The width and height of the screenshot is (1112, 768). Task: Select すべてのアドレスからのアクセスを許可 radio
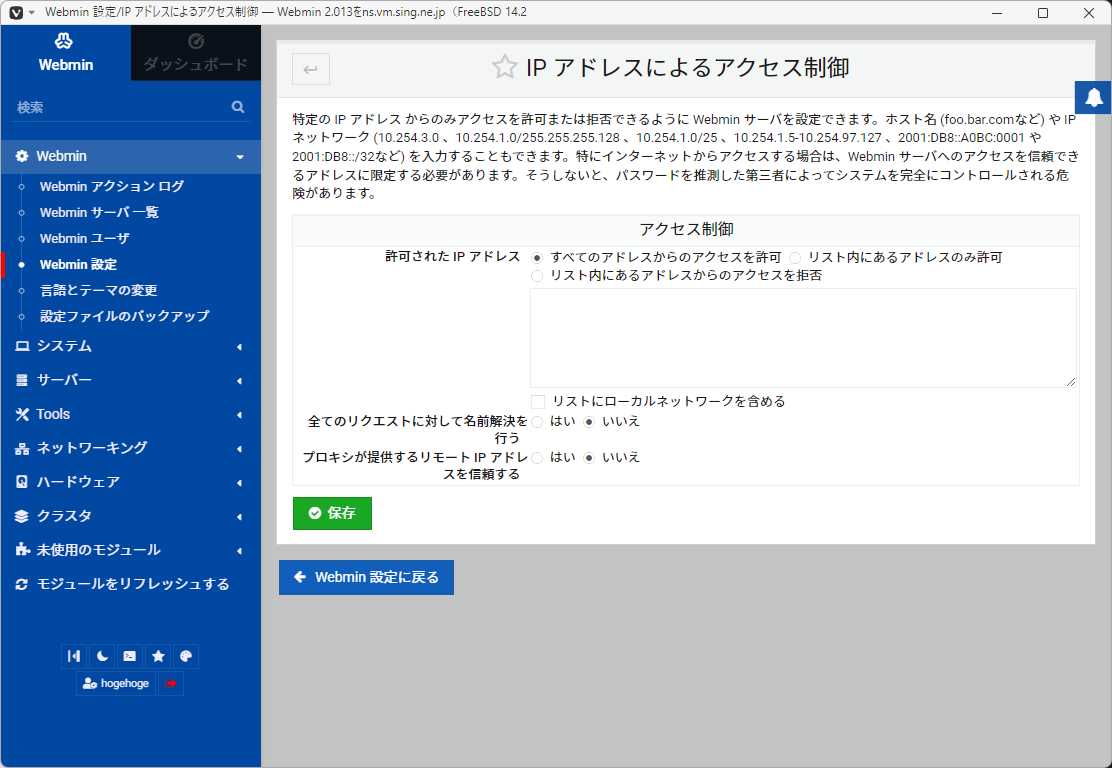(x=537, y=258)
